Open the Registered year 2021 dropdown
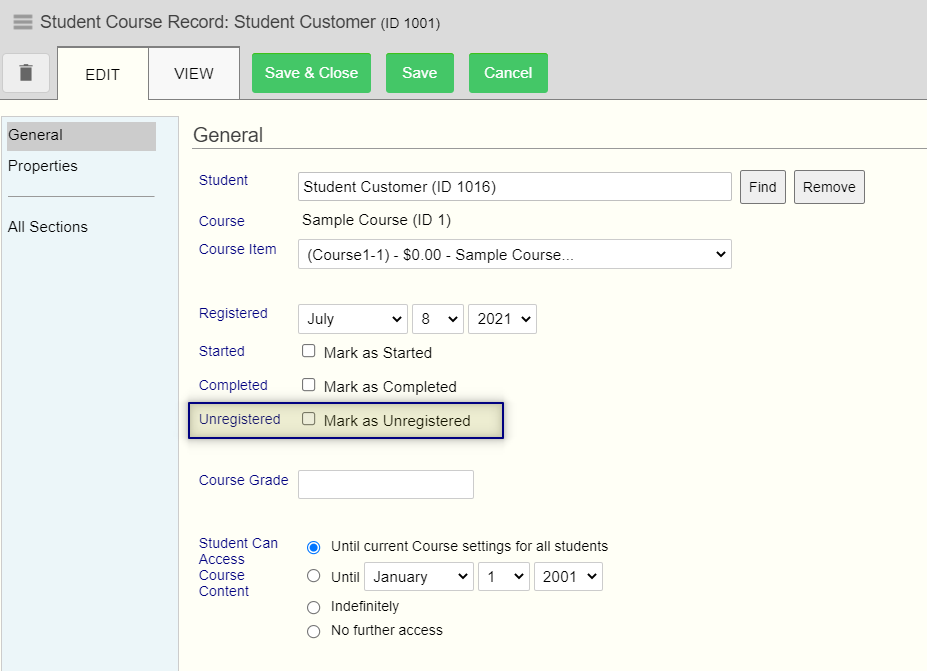The height and width of the screenshot is (671, 927). pyautogui.click(x=502, y=319)
